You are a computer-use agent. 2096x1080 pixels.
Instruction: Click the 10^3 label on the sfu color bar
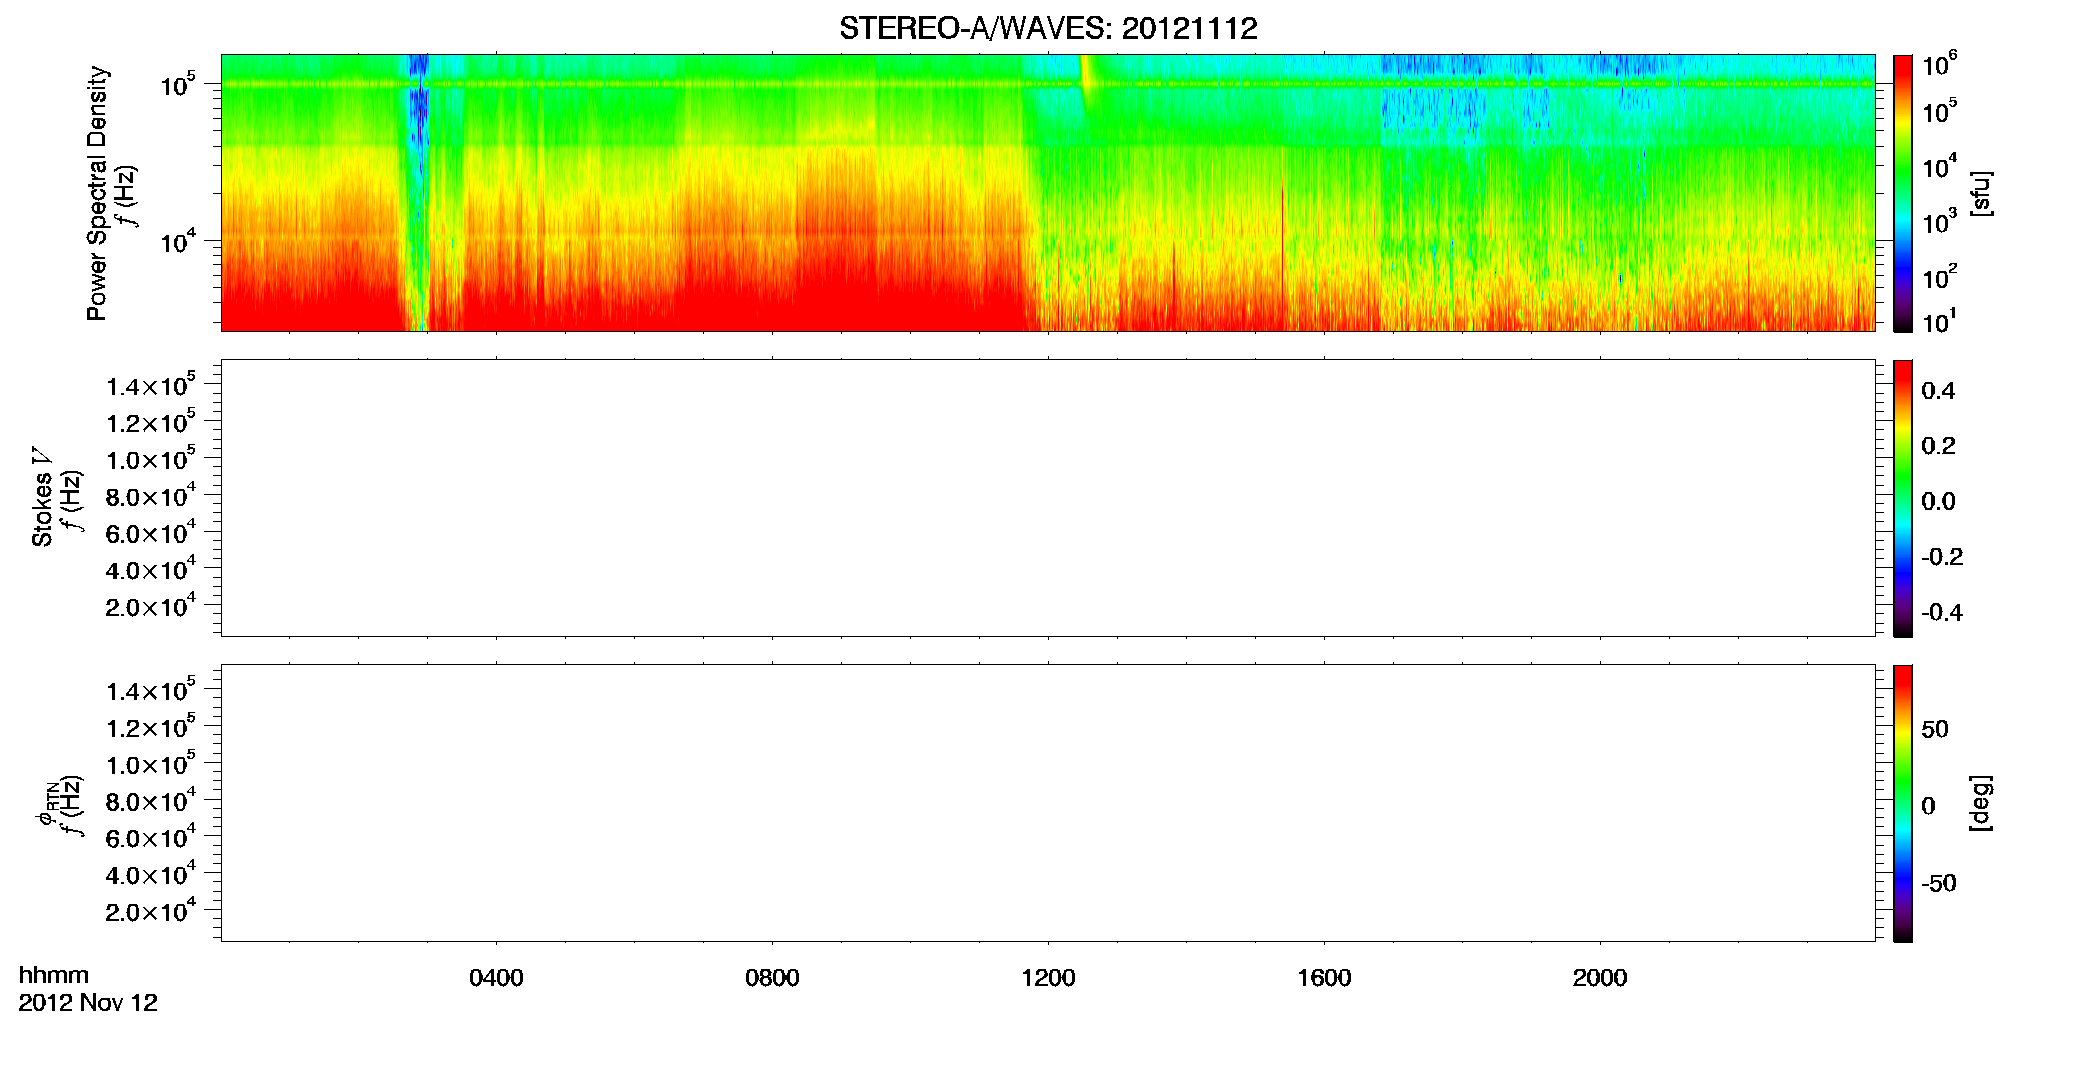click(x=1939, y=221)
